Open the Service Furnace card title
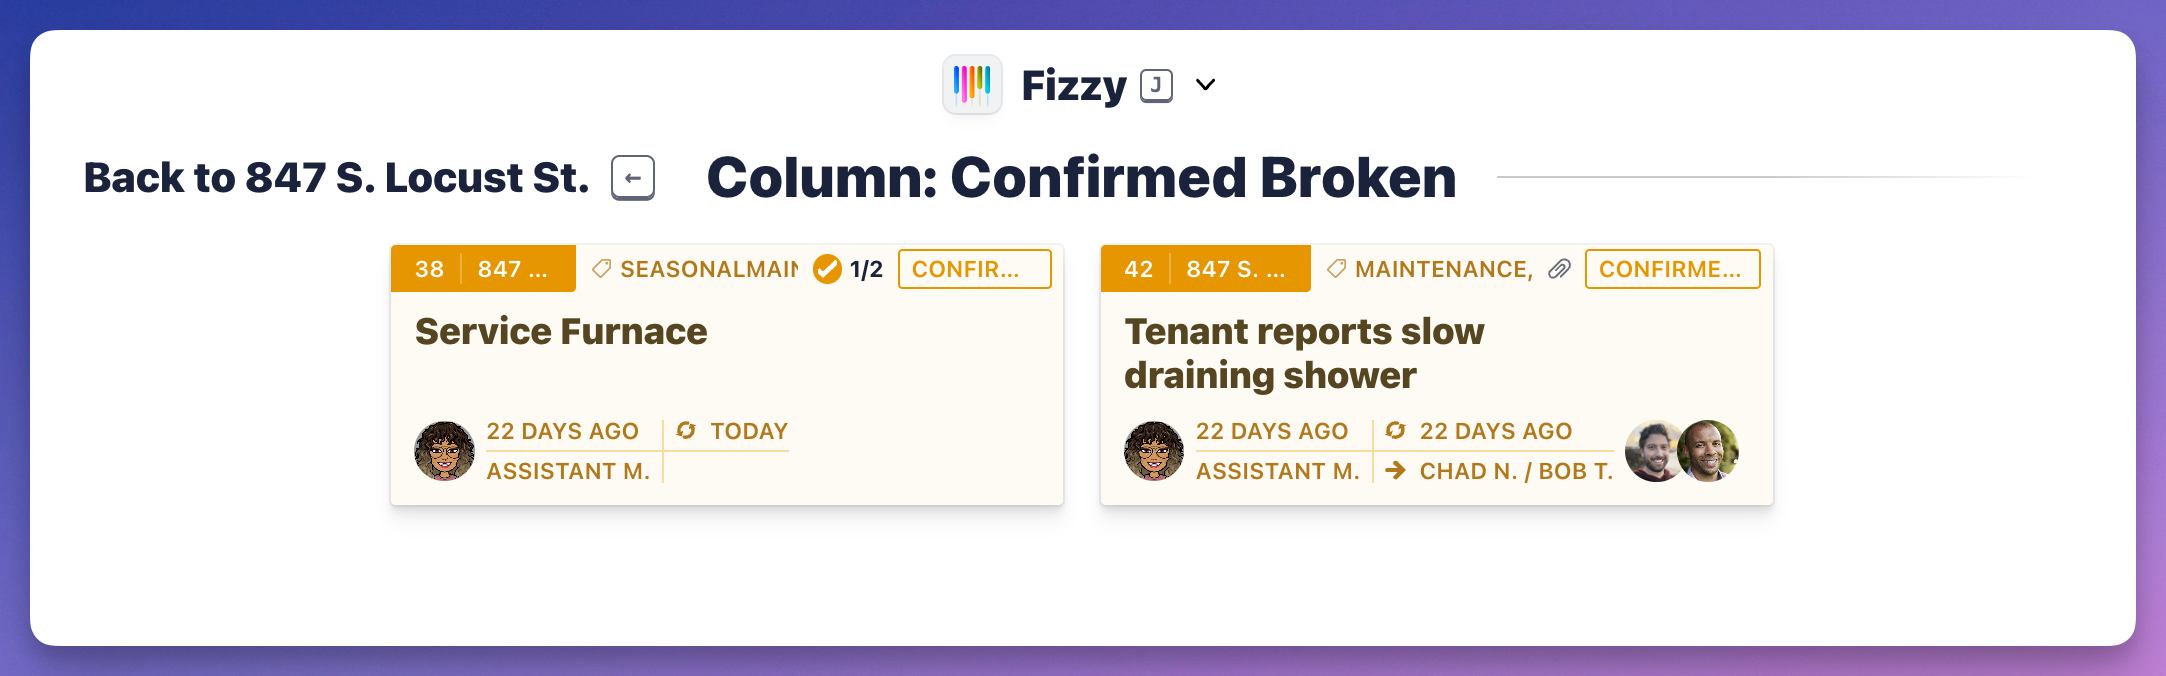This screenshot has height=676, width=2166. (x=561, y=331)
